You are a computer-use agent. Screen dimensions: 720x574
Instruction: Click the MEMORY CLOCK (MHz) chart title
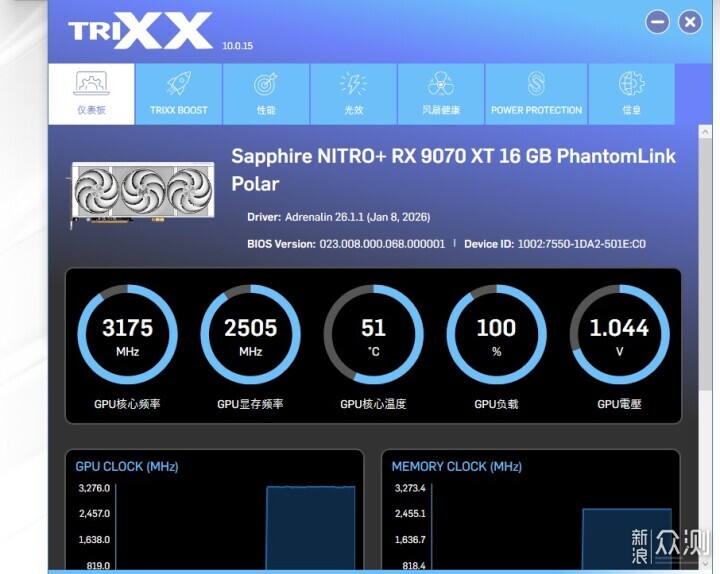click(456, 467)
